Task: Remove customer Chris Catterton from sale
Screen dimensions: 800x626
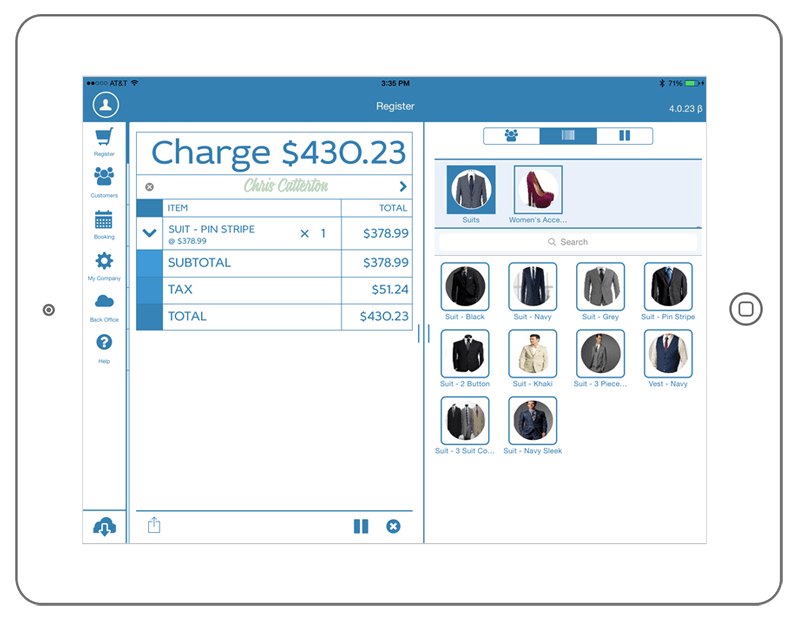Action: (x=150, y=186)
